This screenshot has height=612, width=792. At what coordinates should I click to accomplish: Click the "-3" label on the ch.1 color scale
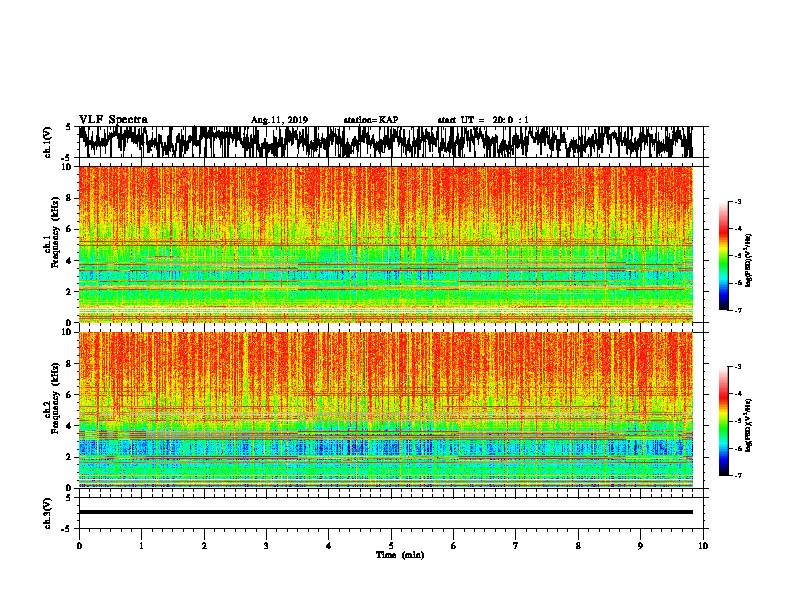coord(737,201)
